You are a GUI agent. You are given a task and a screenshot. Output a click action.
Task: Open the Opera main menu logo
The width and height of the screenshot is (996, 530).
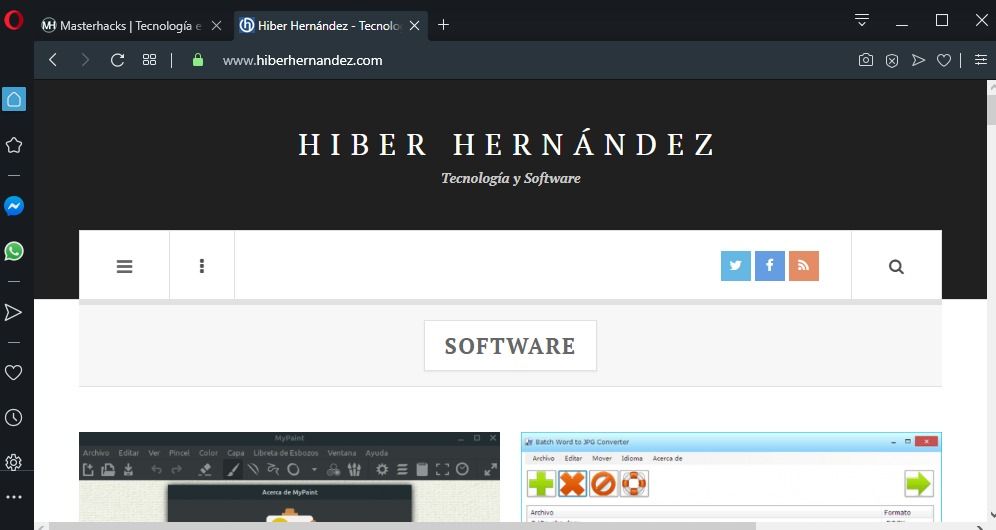(x=13, y=20)
